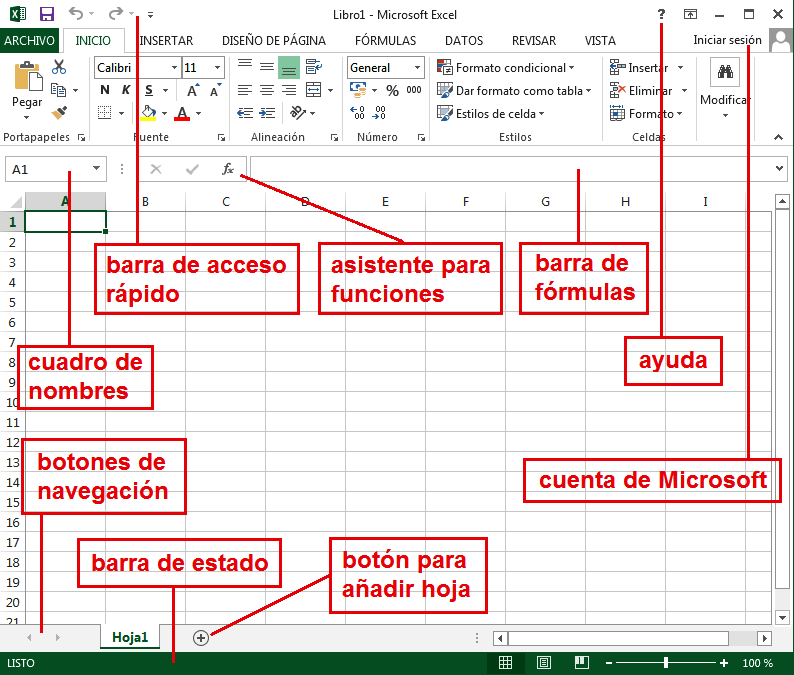Click the zoom out minus button

(x=609, y=663)
